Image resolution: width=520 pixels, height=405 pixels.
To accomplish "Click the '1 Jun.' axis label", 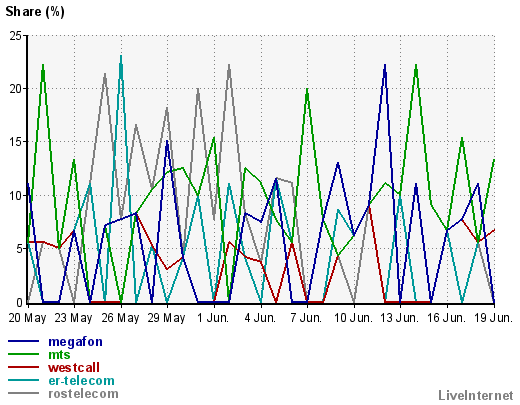I will (213, 318).
